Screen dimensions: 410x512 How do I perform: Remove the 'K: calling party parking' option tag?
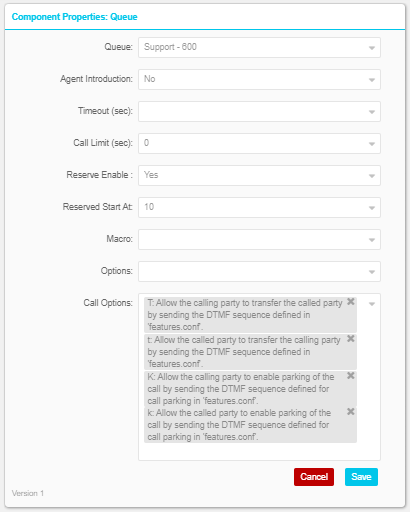351,376
